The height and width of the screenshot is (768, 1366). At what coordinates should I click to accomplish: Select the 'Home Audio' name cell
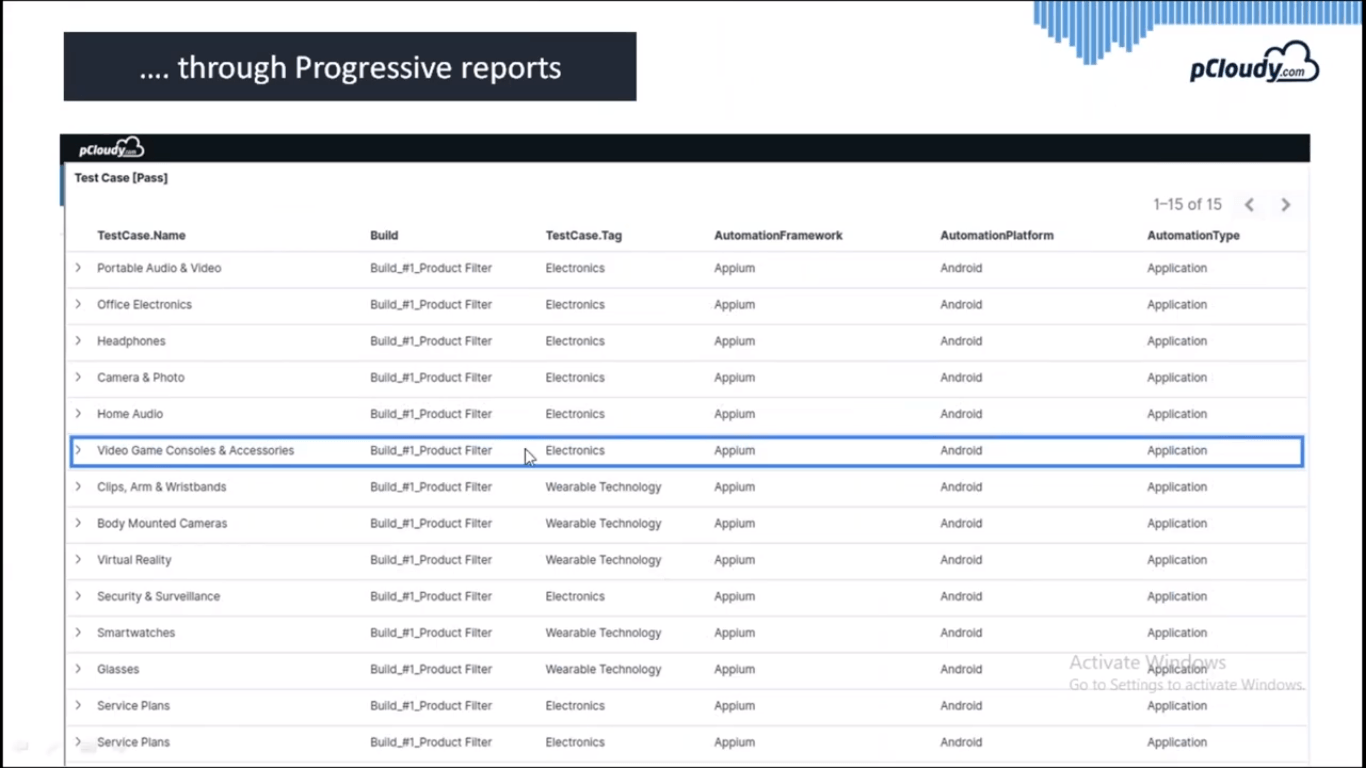point(130,414)
